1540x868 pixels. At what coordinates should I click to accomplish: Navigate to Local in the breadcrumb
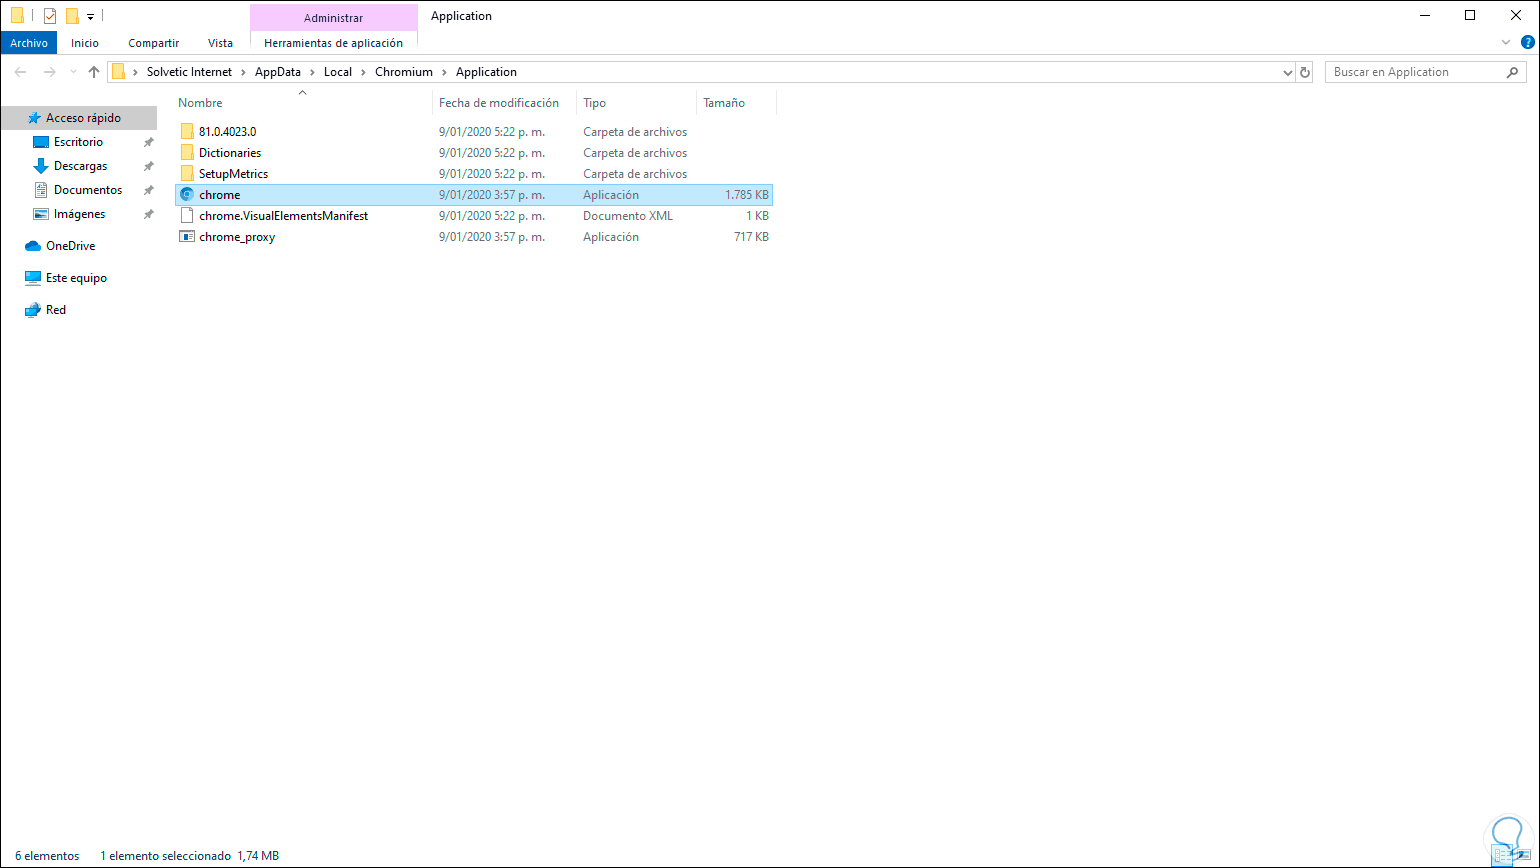[x=338, y=72]
